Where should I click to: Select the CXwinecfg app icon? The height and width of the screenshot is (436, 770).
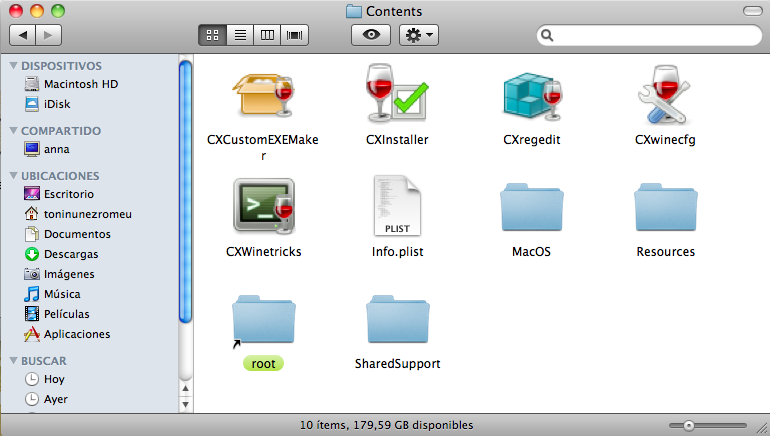[664, 94]
